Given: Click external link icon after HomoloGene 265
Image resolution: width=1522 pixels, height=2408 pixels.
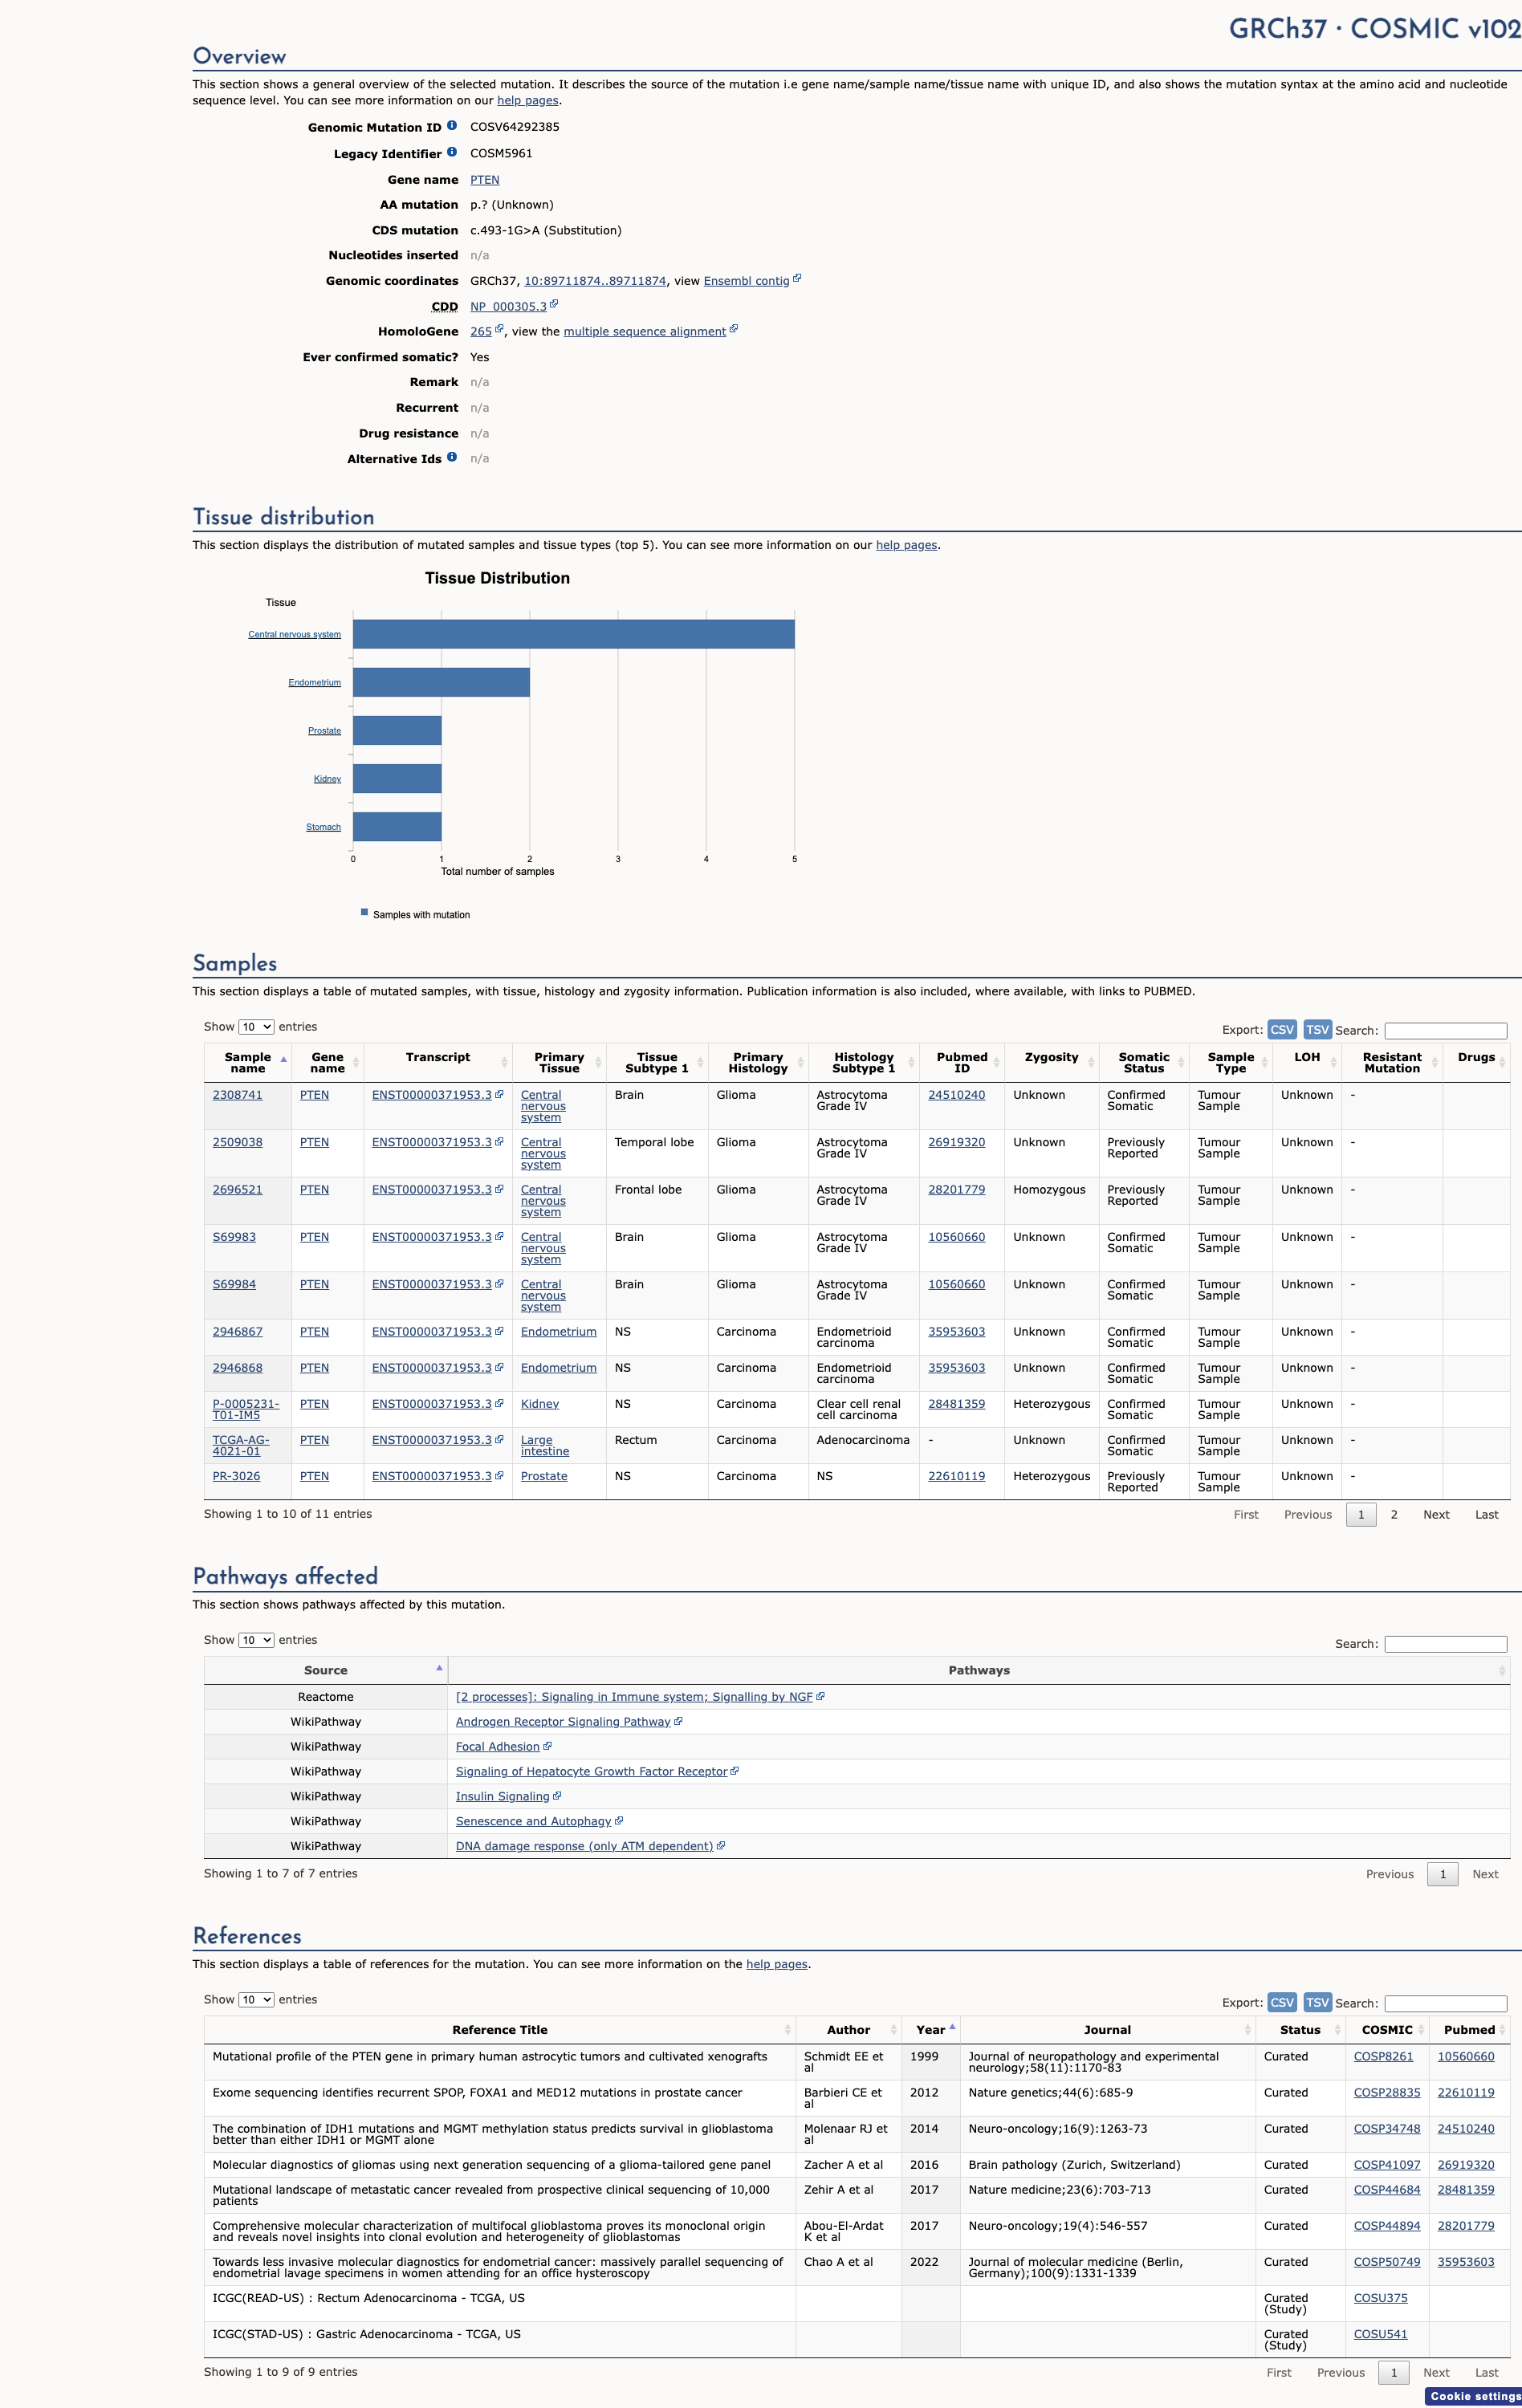Looking at the screenshot, I should pyautogui.click(x=499, y=329).
